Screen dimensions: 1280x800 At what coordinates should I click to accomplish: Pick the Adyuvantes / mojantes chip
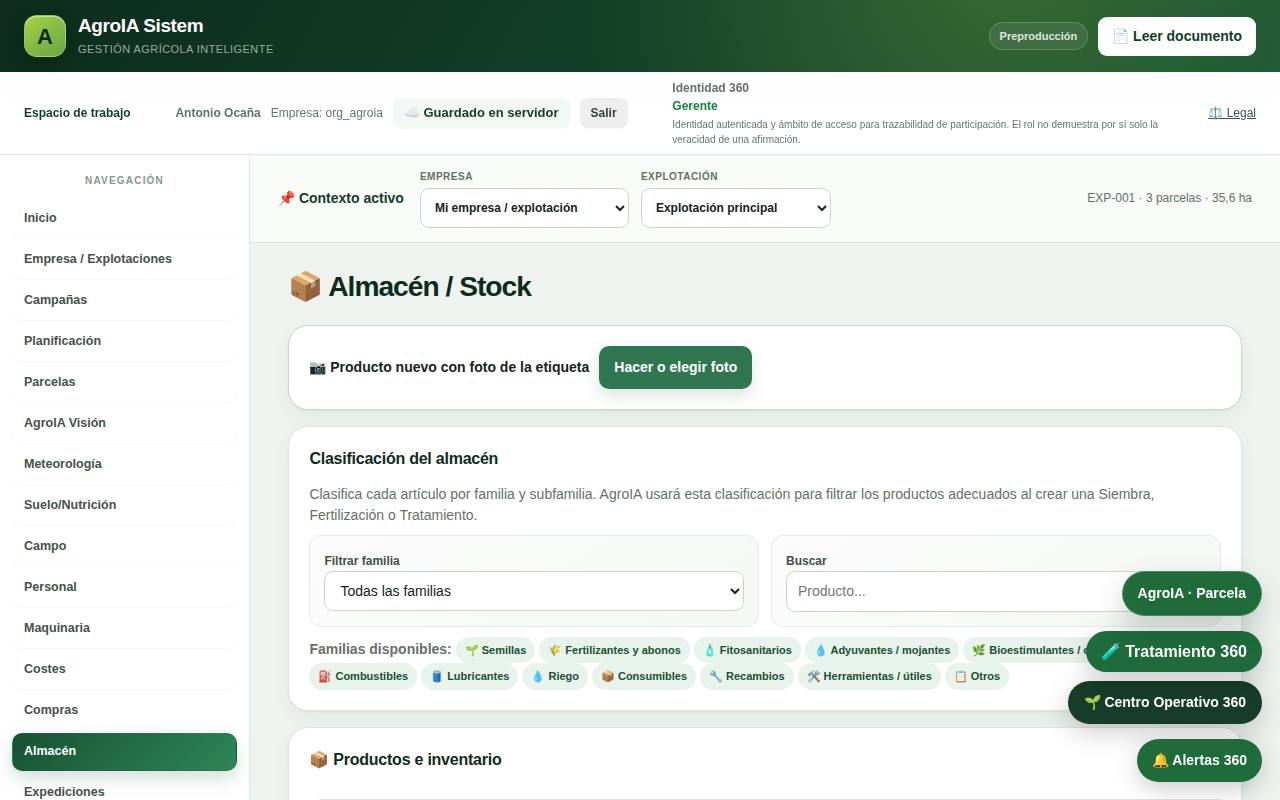882,650
